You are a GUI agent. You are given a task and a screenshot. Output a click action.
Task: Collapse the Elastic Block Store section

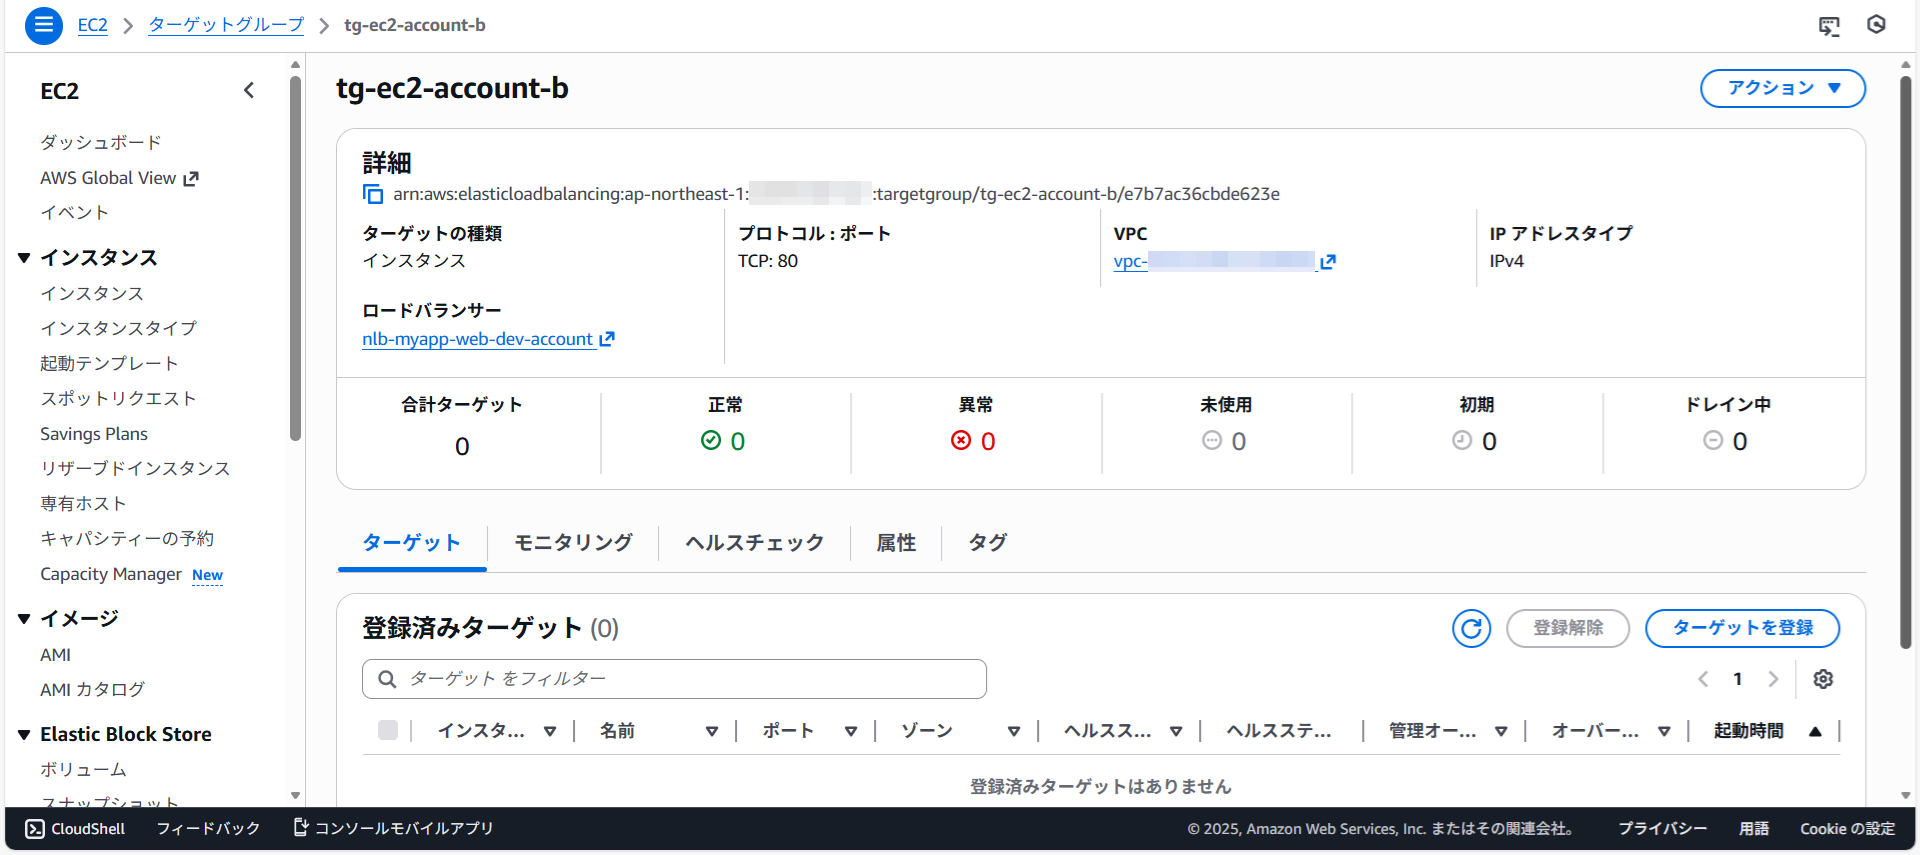tap(24, 735)
